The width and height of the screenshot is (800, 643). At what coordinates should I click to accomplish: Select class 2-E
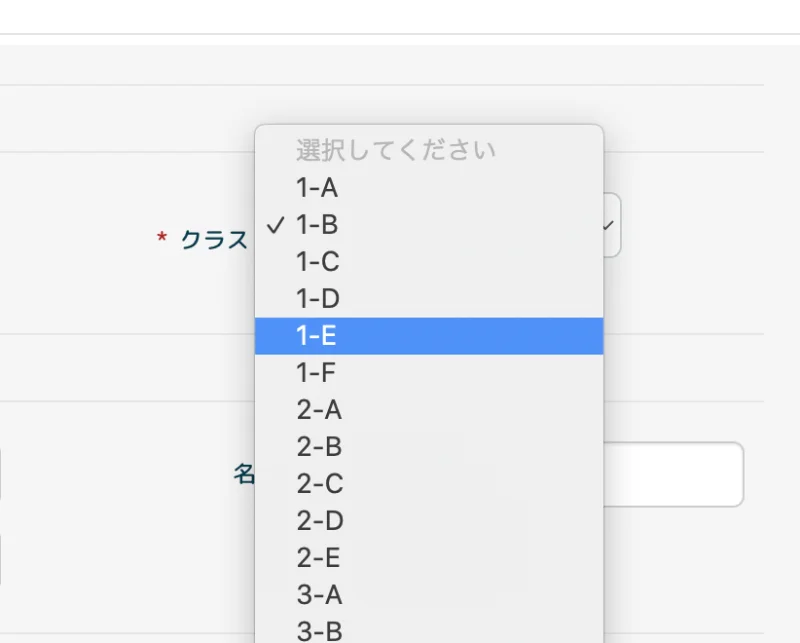click(x=429, y=558)
